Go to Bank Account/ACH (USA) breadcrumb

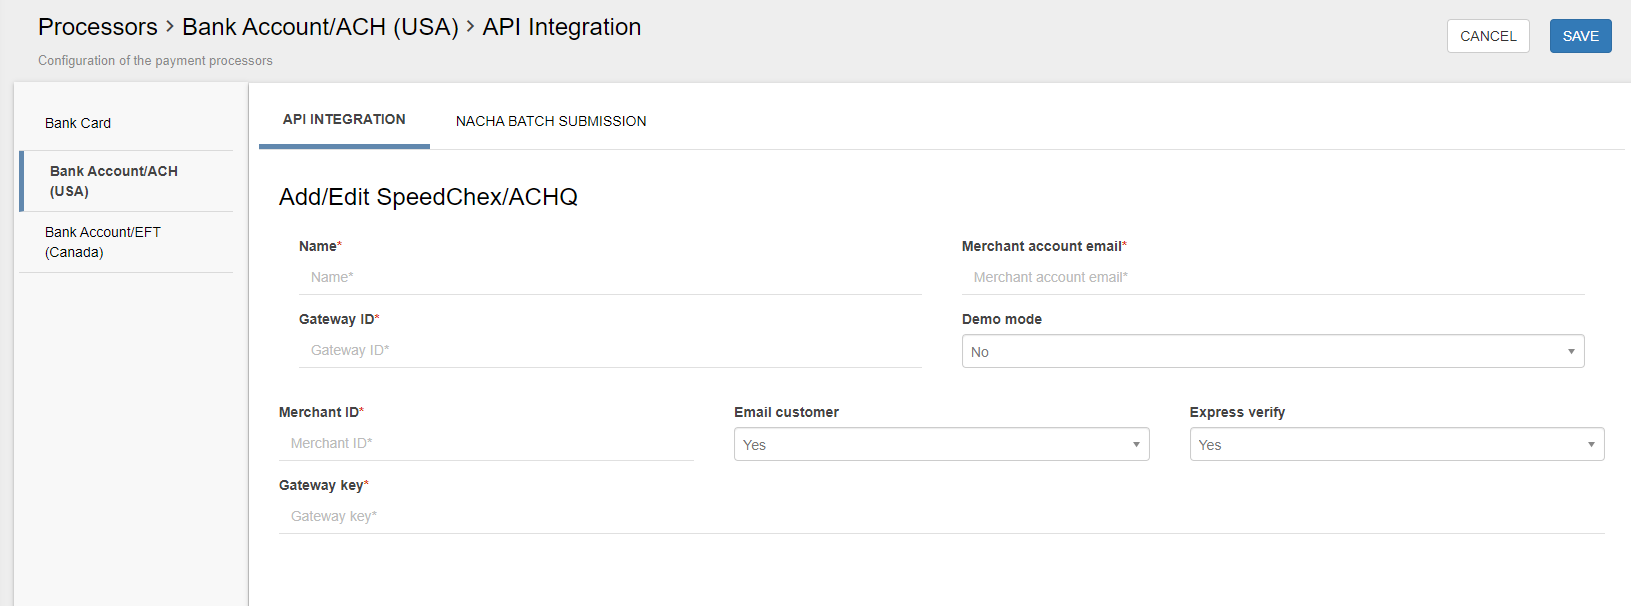320,27
